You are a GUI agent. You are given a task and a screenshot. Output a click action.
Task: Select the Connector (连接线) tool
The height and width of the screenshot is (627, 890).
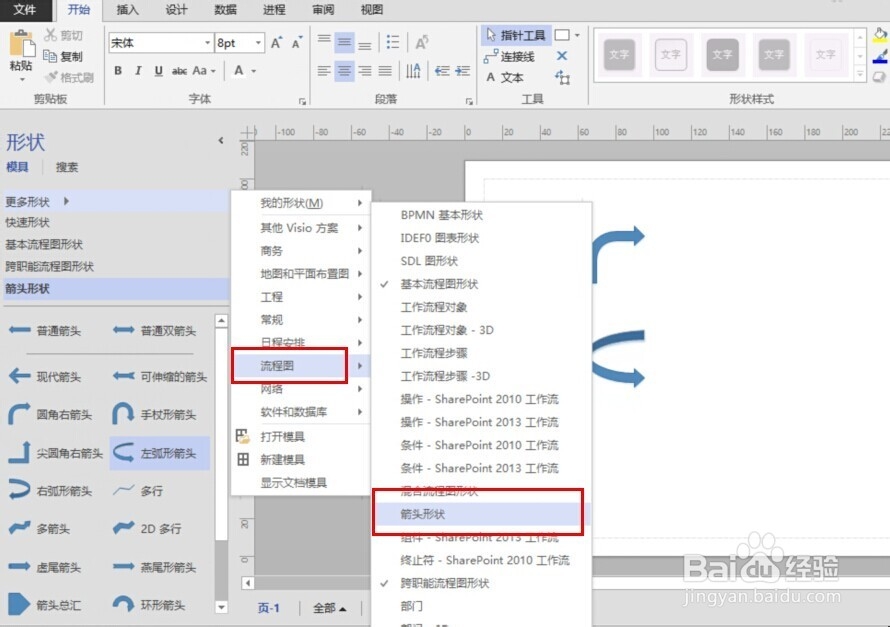point(509,56)
